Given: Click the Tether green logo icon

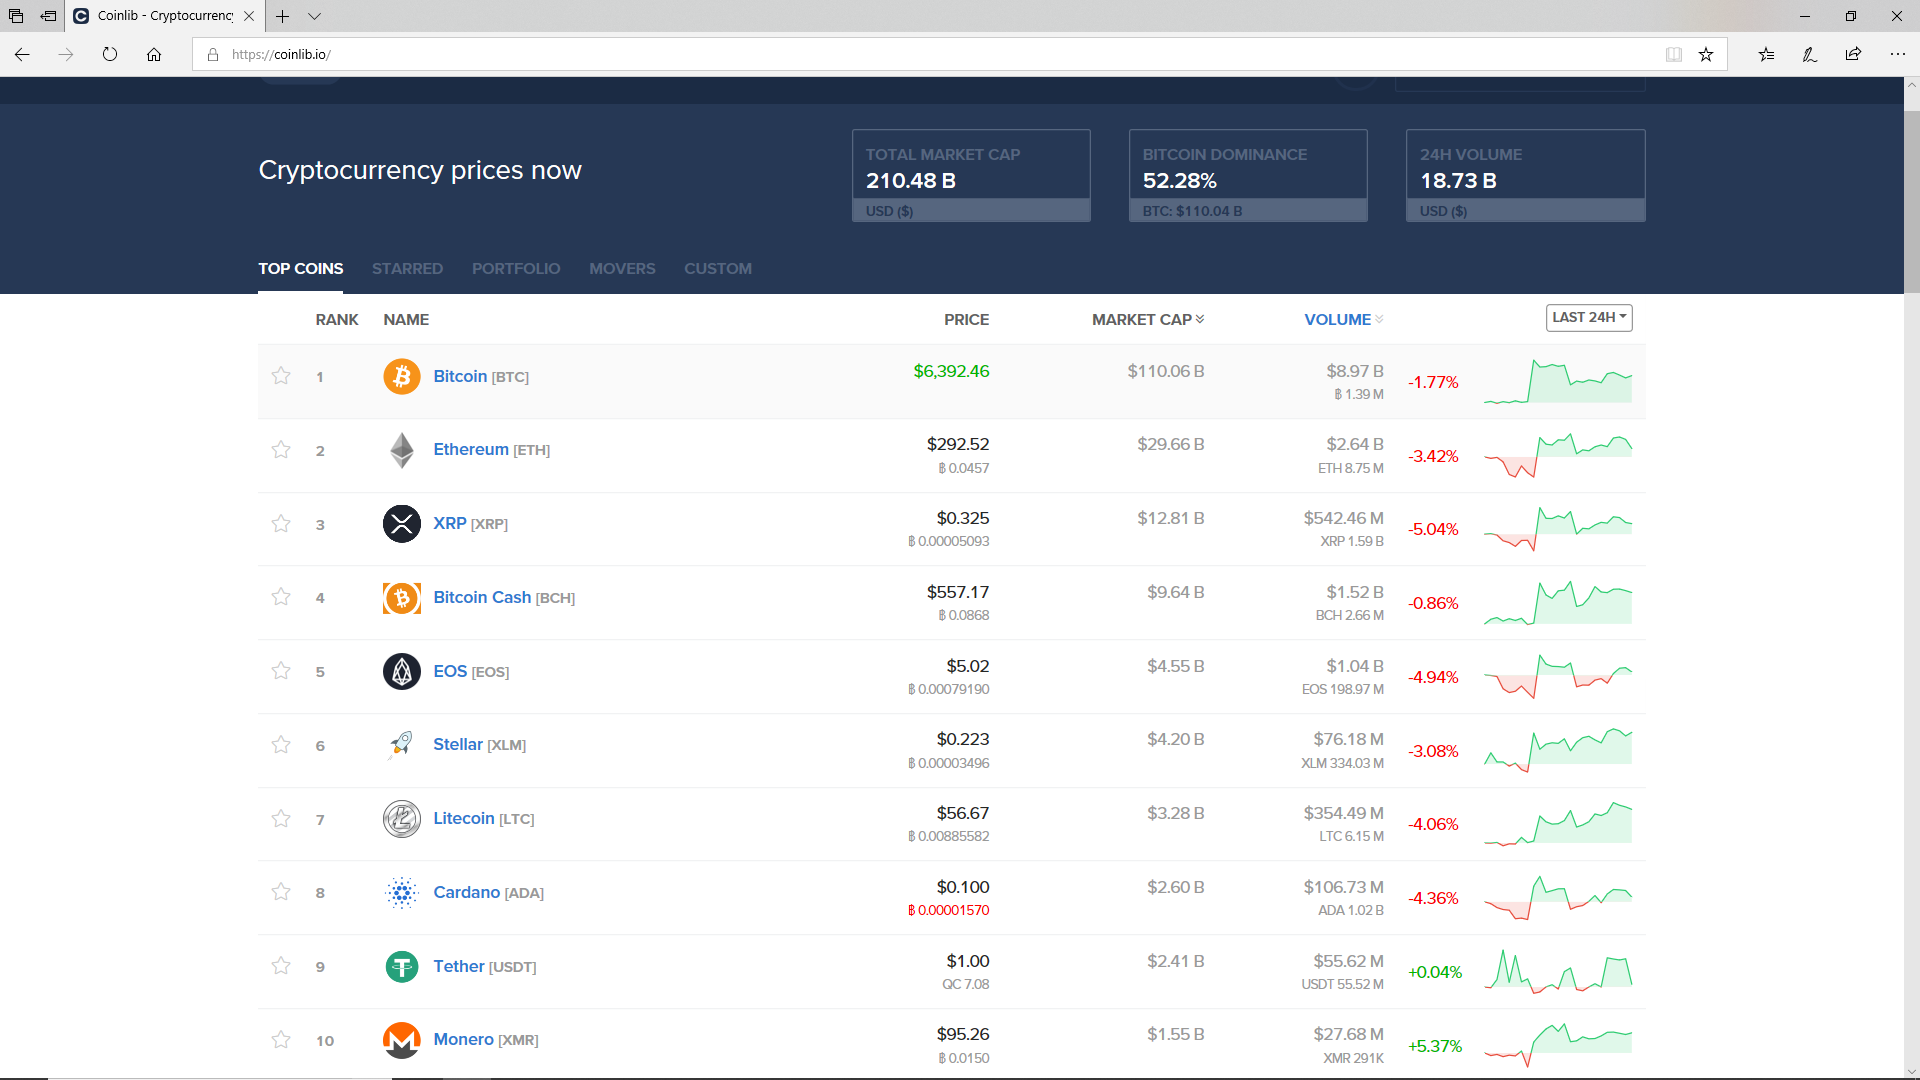Looking at the screenshot, I should click(x=401, y=966).
